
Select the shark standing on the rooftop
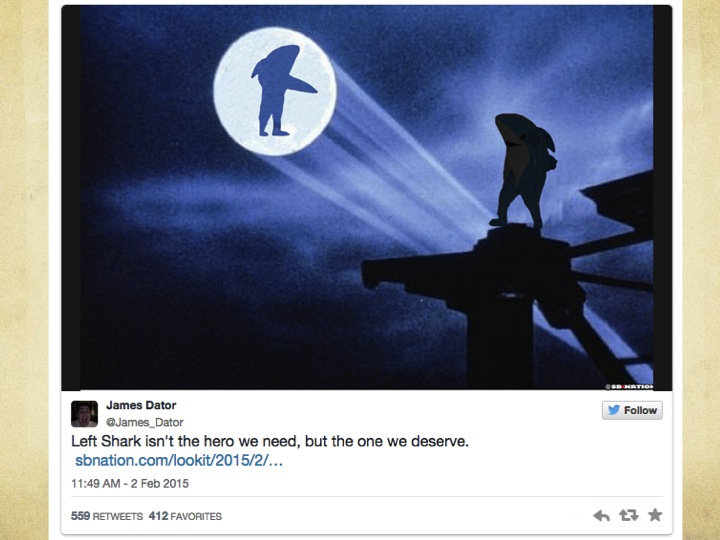(x=523, y=171)
